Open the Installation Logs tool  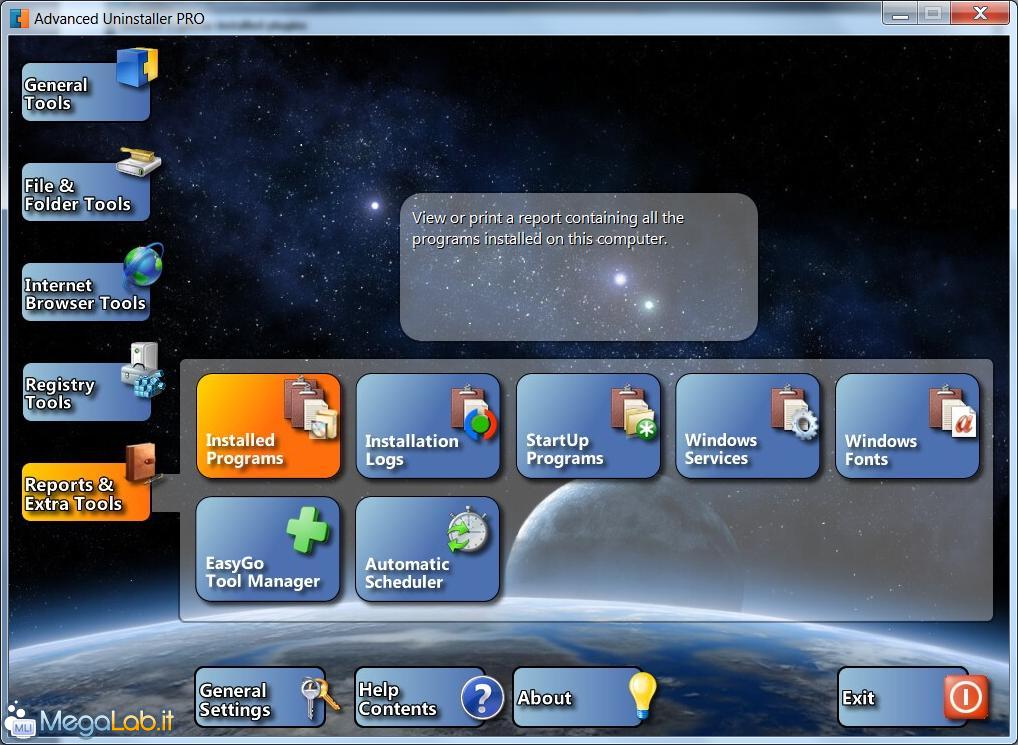click(x=428, y=426)
